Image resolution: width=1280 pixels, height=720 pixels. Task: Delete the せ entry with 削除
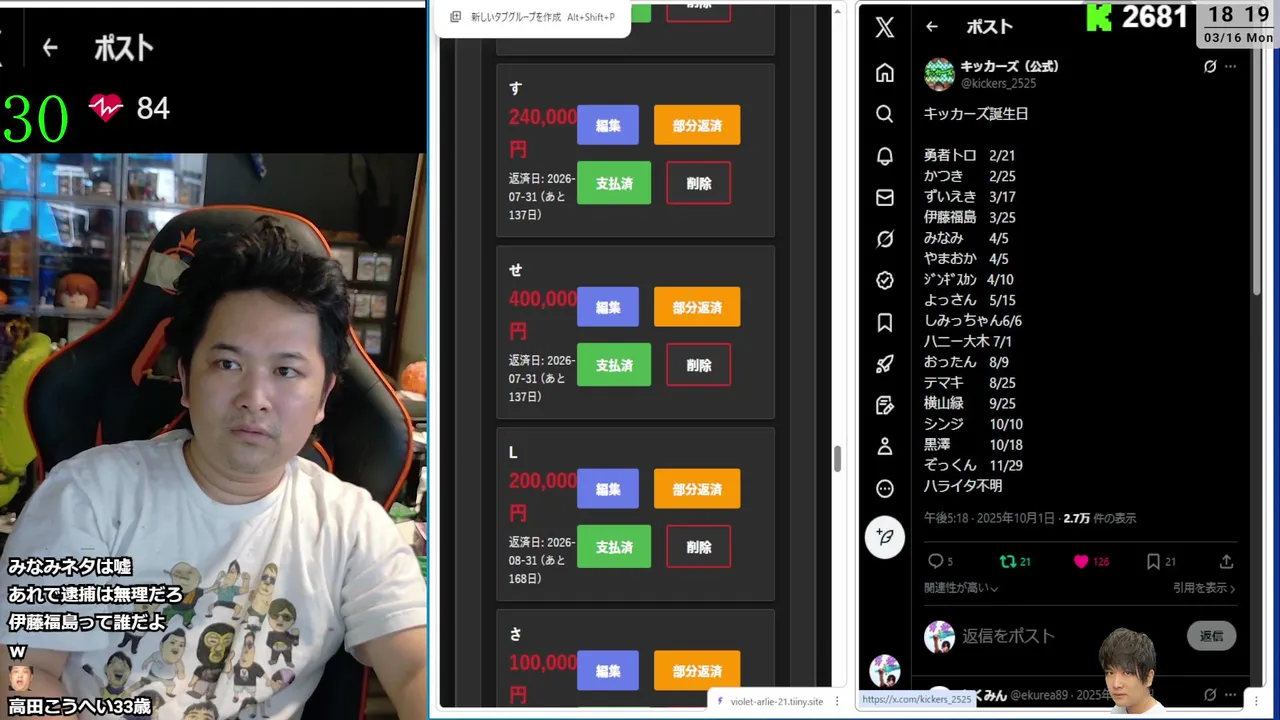click(698, 365)
